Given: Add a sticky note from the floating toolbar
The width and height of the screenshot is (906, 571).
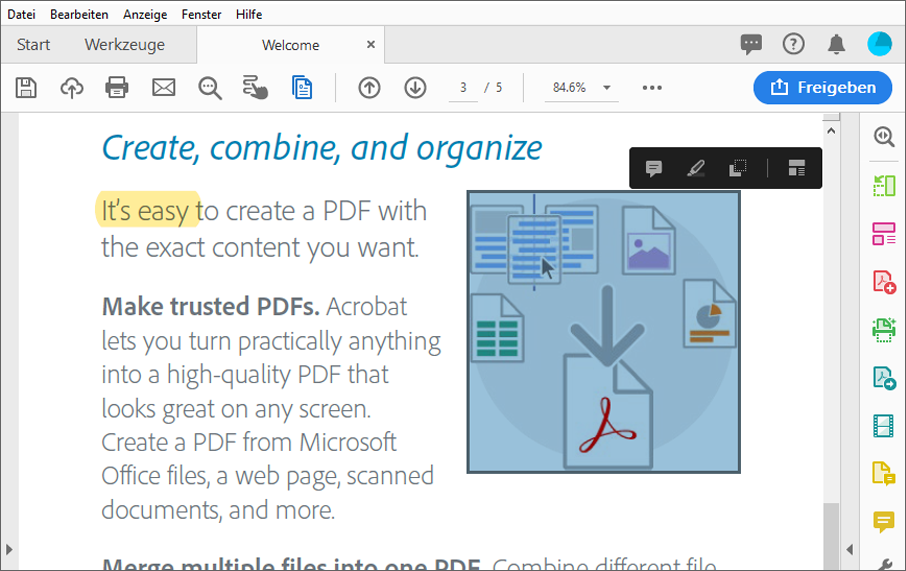Looking at the screenshot, I should [x=653, y=168].
